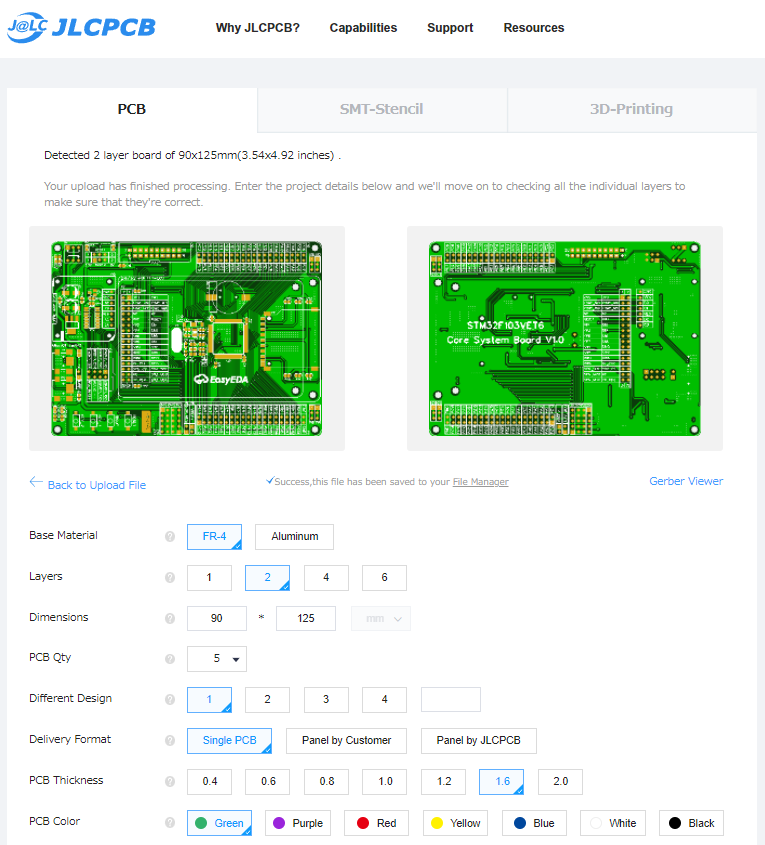The image size is (765, 845).
Task: Open help icon for PCB Thickness
Action: point(170,781)
